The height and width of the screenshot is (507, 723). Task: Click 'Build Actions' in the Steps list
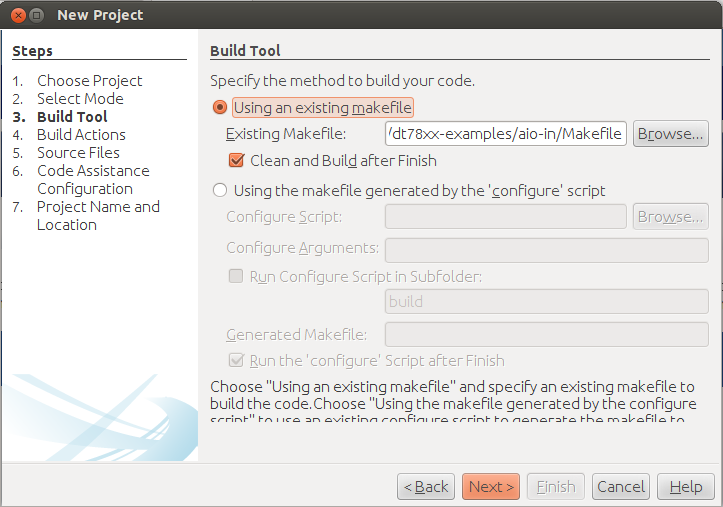[x=81, y=134]
